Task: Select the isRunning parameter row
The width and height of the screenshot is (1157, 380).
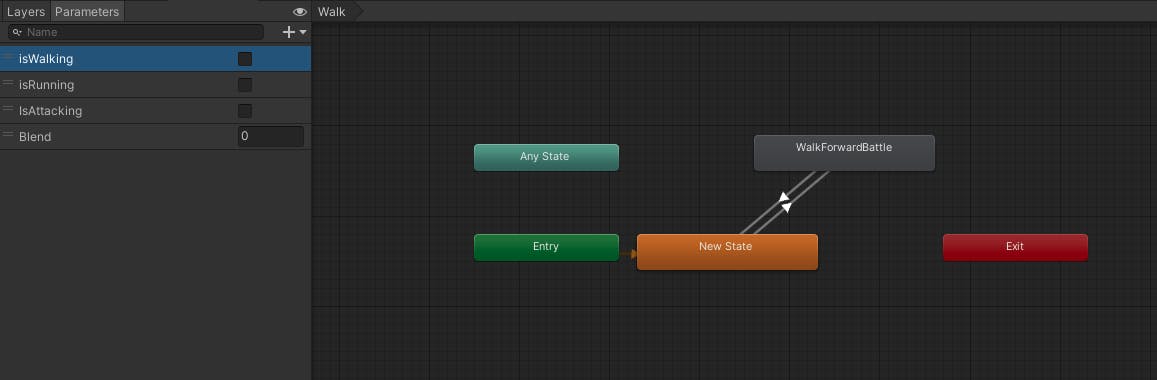Action: click(155, 85)
